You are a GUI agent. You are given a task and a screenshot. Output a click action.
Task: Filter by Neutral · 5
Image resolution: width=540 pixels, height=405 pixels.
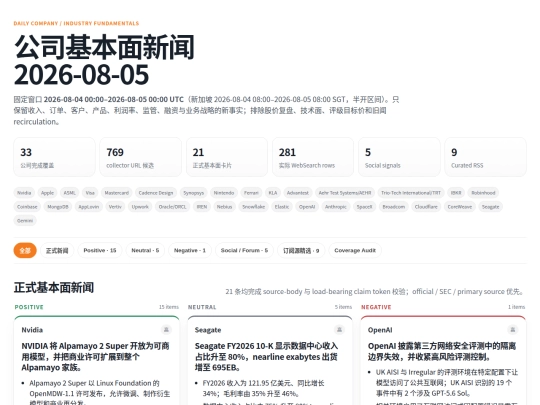pyautogui.click(x=145, y=250)
